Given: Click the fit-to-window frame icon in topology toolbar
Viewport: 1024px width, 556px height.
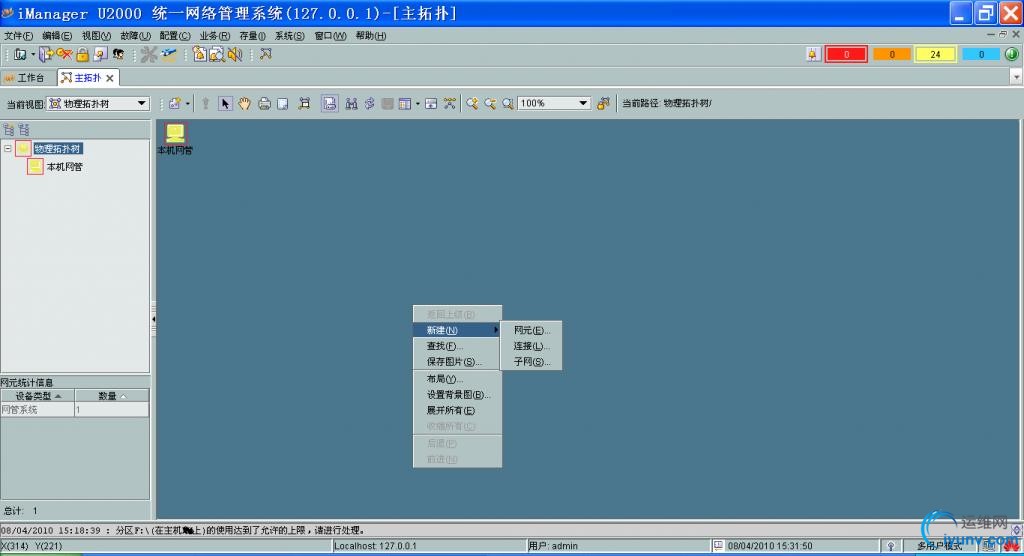Looking at the screenshot, I should point(304,103).
